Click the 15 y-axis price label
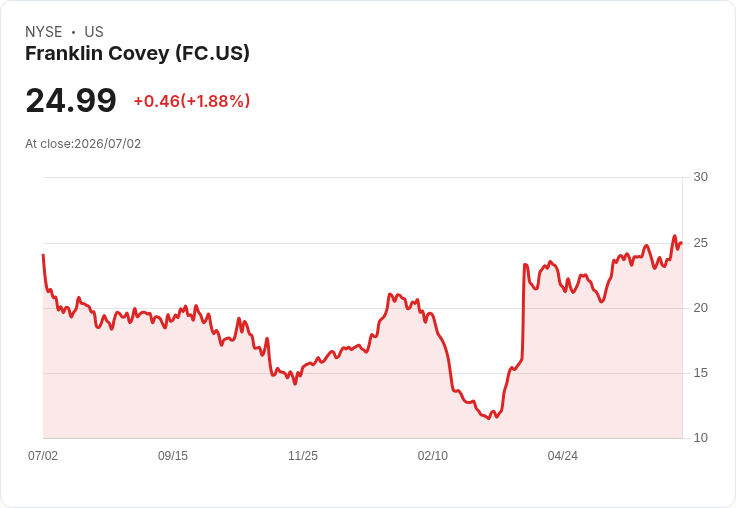 point(700,373)
